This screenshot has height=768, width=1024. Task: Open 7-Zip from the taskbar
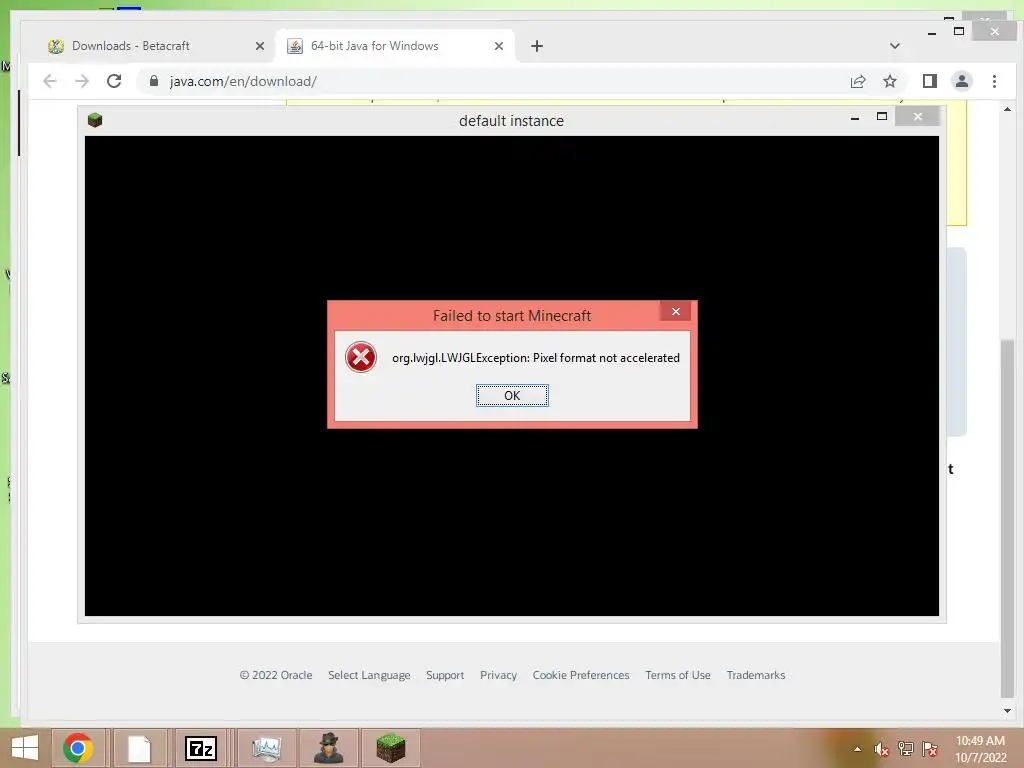(201, 748)
